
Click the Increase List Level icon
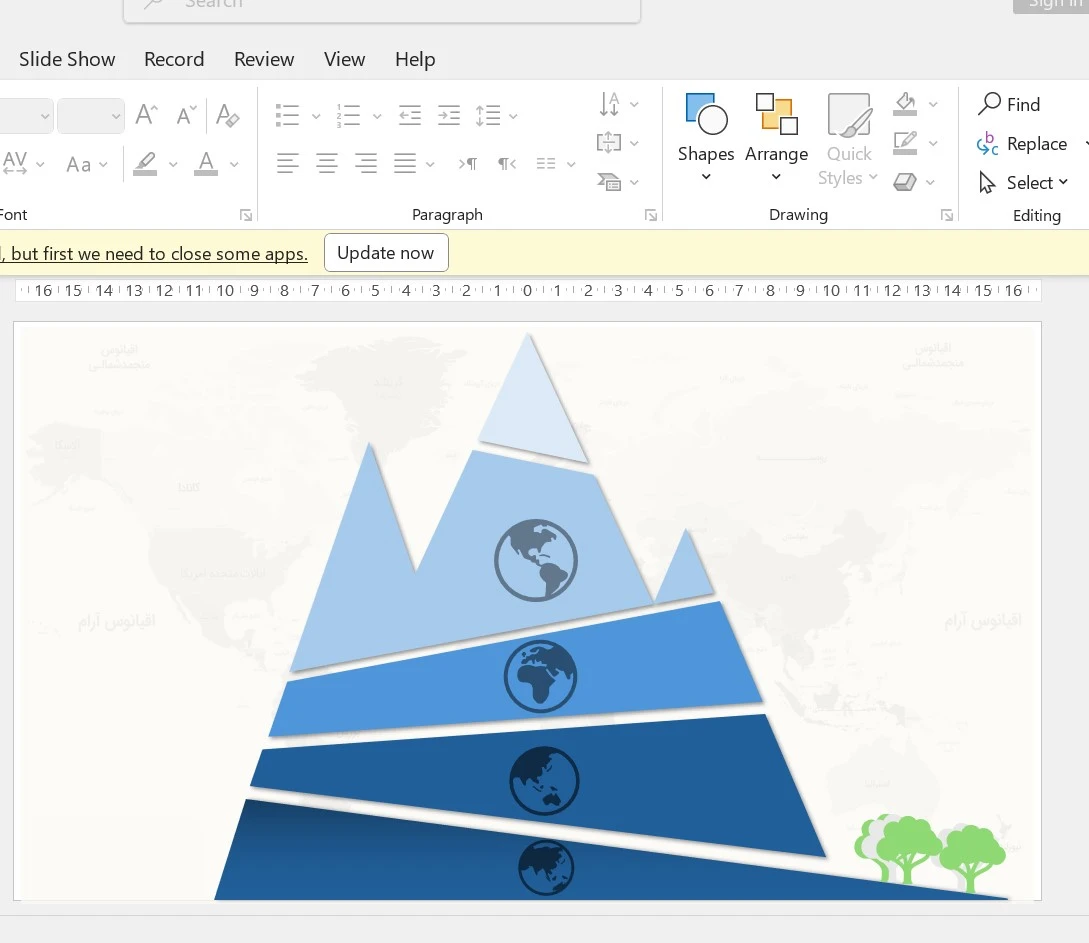[x=449, y=116]
